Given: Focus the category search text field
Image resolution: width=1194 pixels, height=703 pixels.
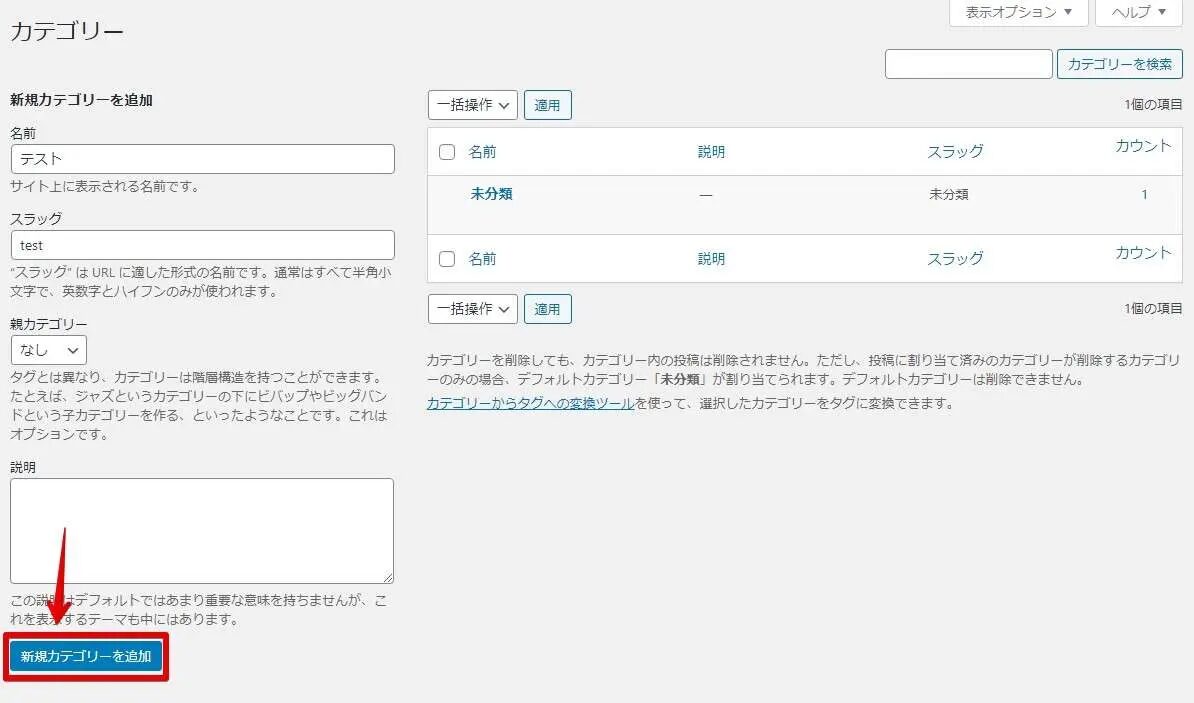Looking at the screenshot, I should (x=968, y=64).
